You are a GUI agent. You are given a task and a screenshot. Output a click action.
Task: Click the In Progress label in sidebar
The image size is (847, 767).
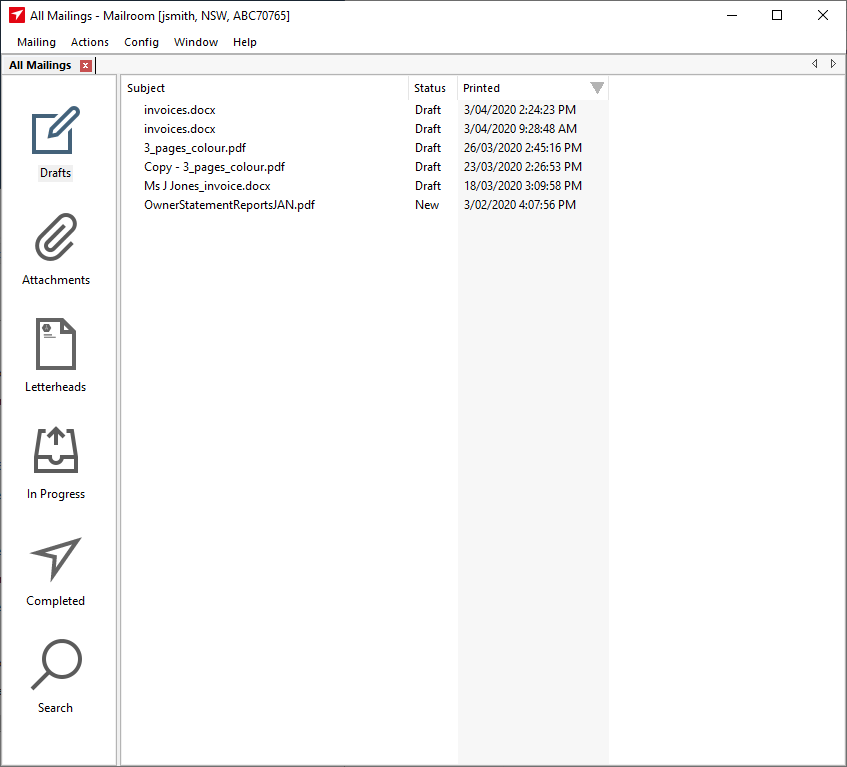click(x=56, y=494)
